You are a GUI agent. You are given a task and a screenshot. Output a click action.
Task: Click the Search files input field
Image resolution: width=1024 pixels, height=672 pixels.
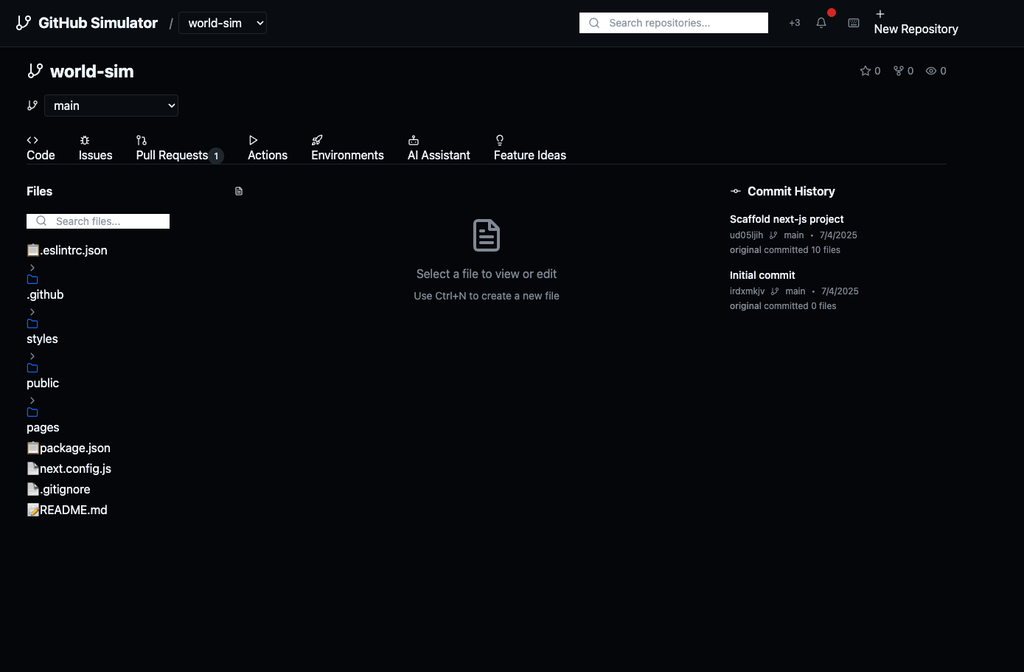[97, 221]
